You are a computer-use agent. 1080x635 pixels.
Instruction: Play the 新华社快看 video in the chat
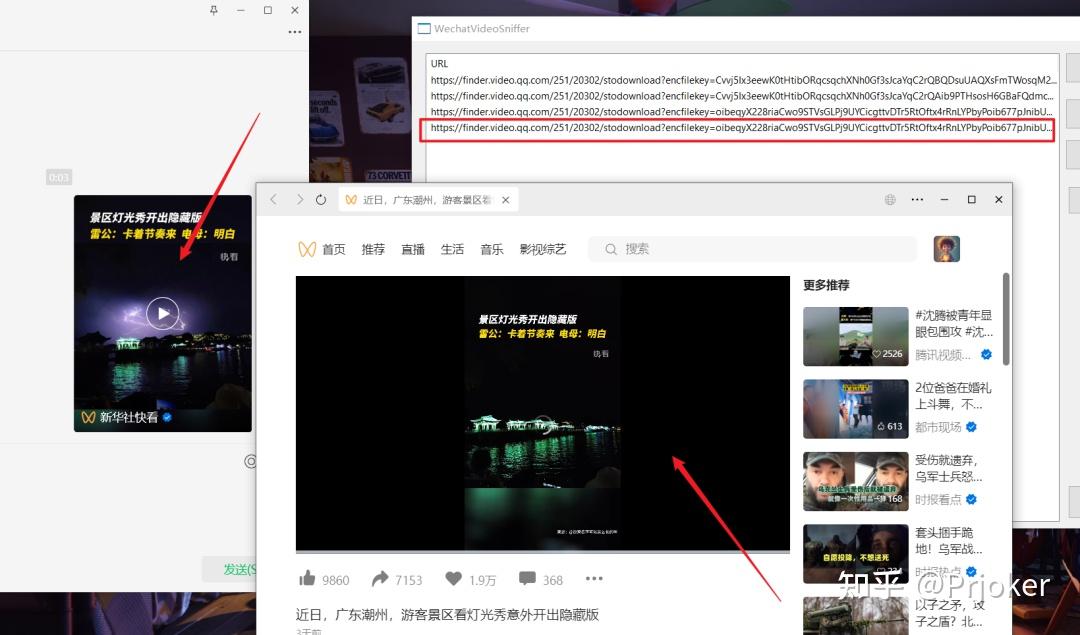click(163, 313)
